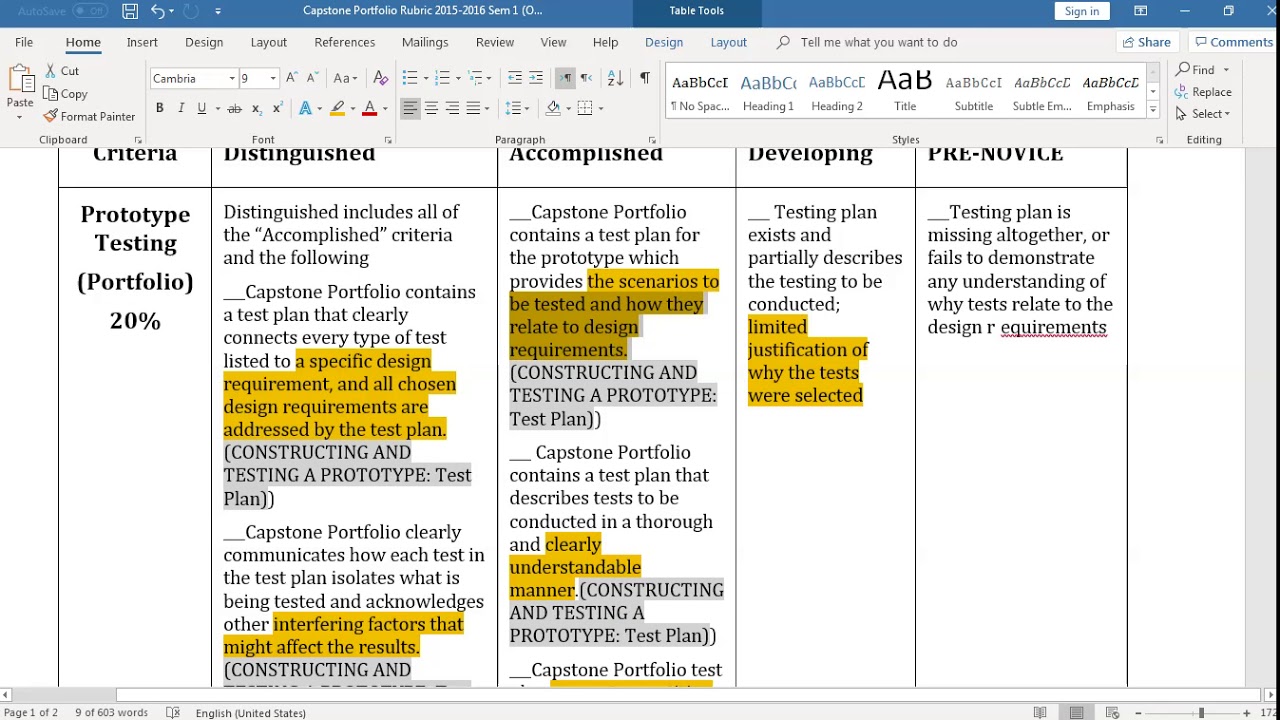Undo the last action
This screenshot has height=720, width=1280.
(158, 11)
